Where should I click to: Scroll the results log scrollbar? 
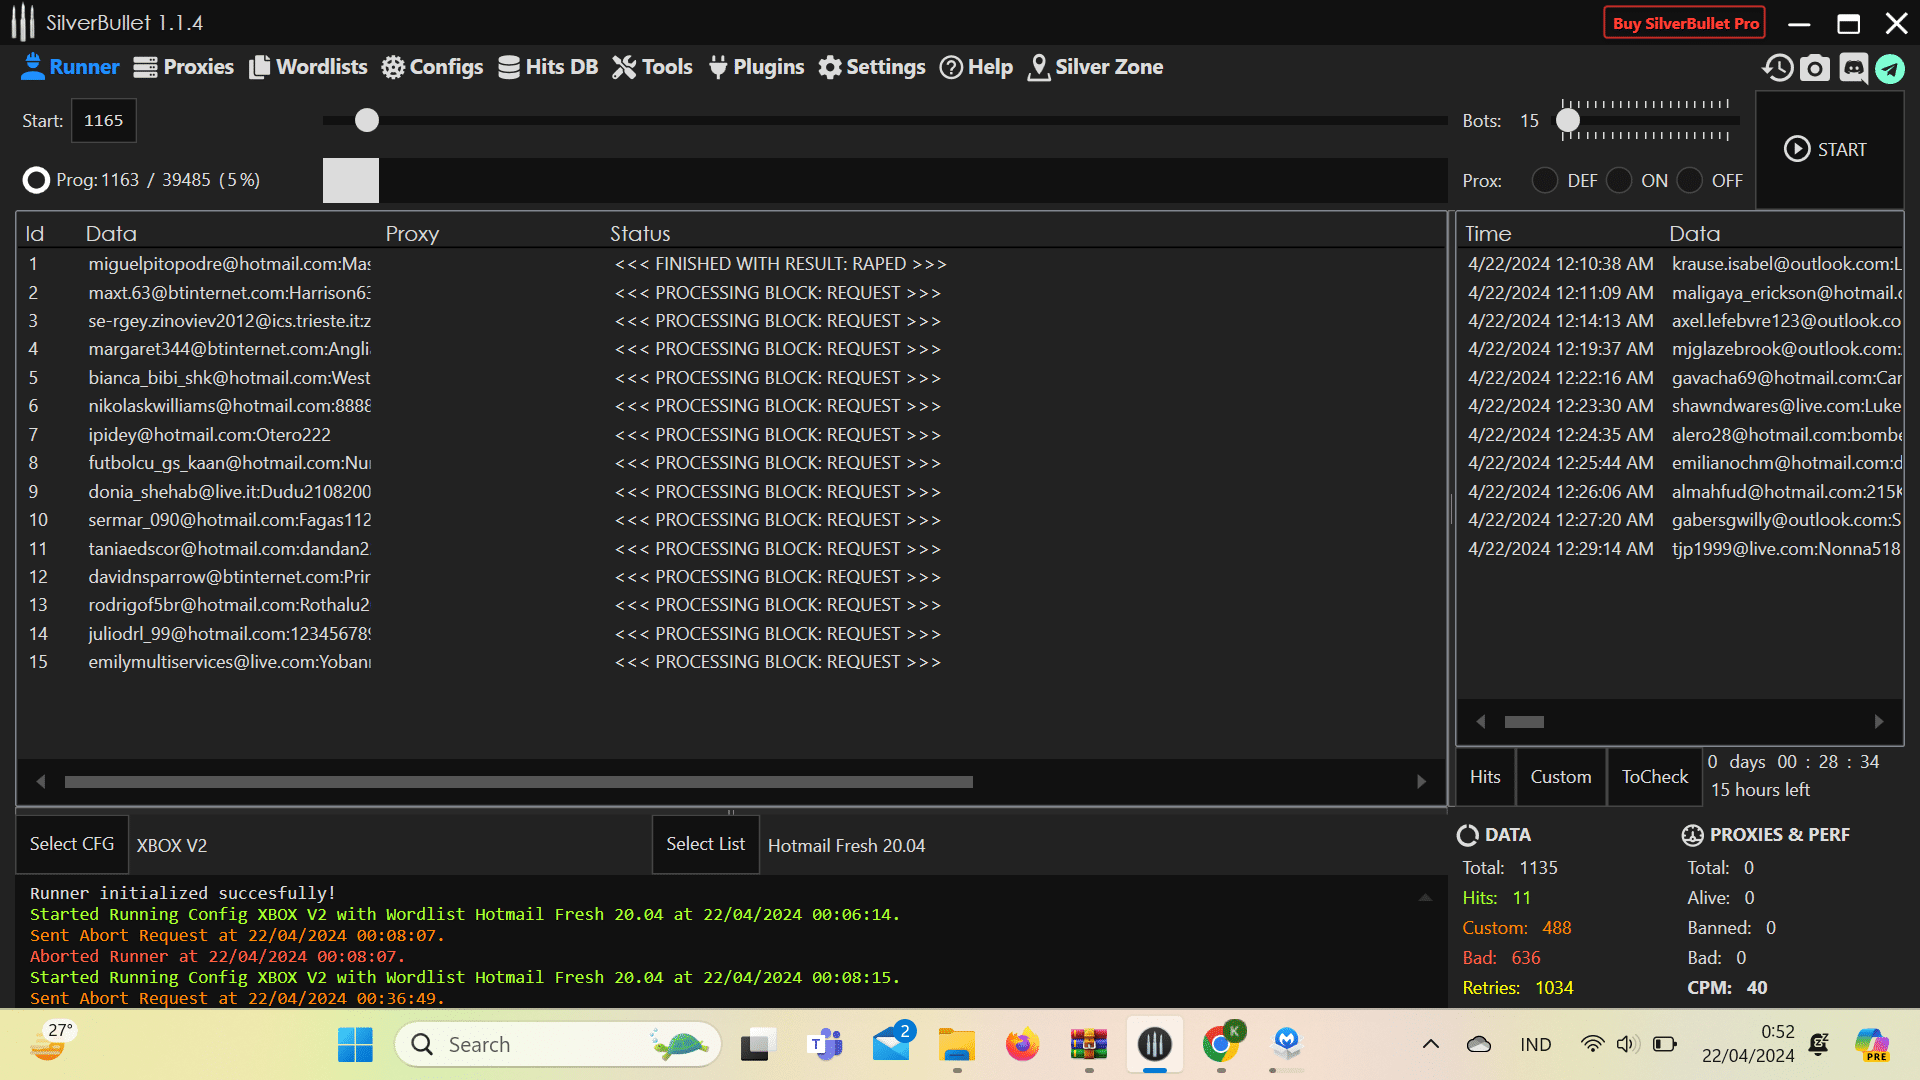click(1524, 723)
